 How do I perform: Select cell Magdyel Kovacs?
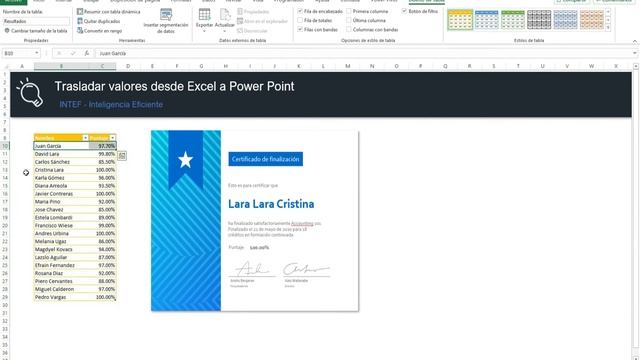pyautogui.click(x=61, y=249)
